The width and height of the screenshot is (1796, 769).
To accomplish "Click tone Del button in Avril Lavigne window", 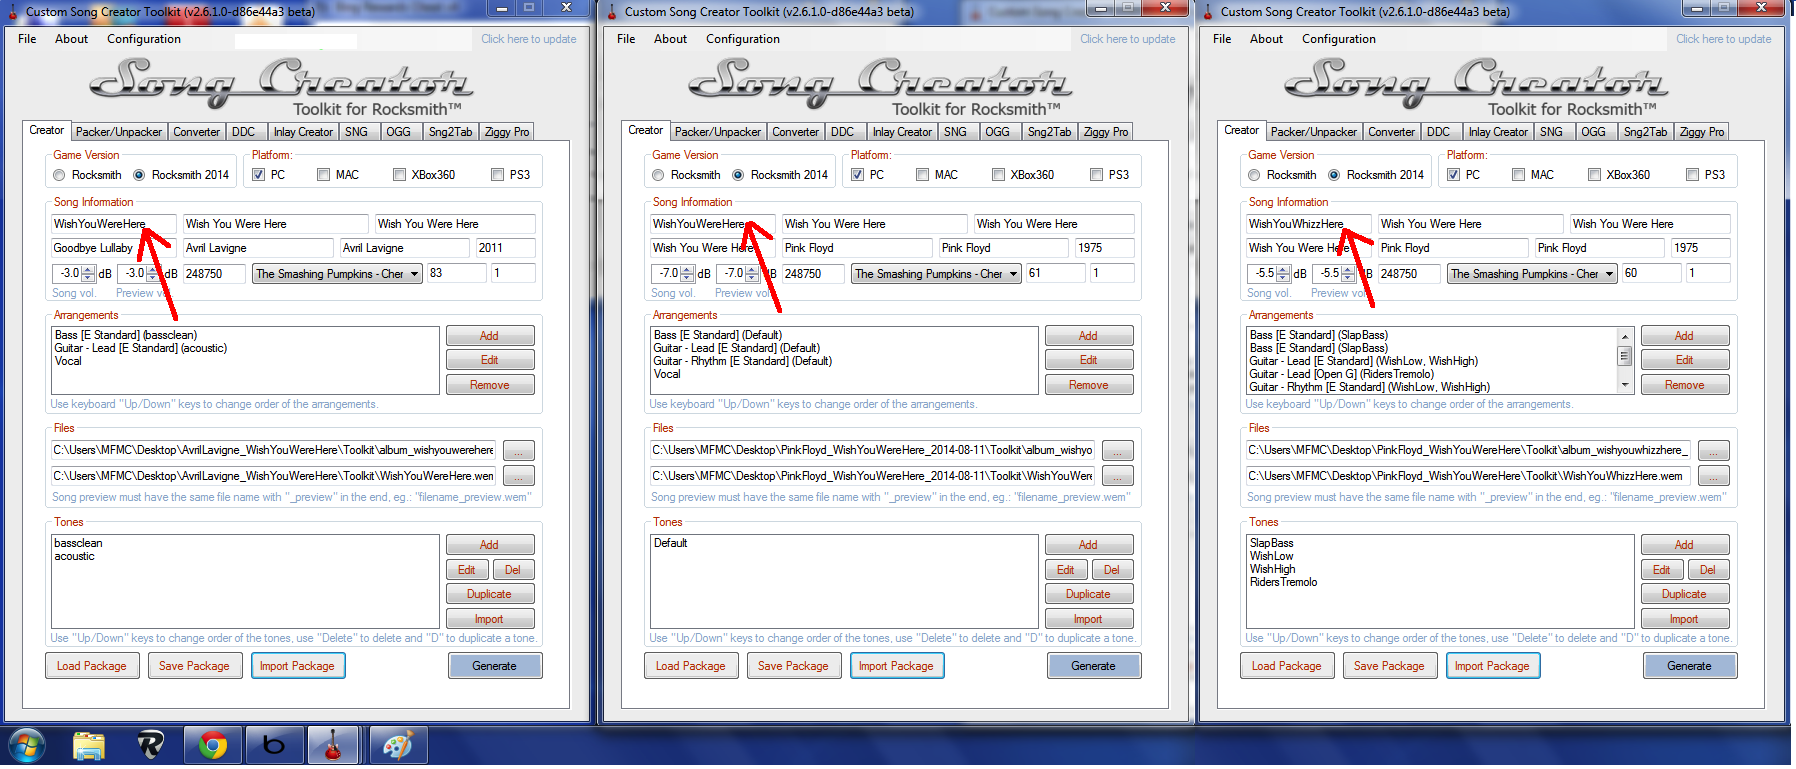I will pos(513,570).
